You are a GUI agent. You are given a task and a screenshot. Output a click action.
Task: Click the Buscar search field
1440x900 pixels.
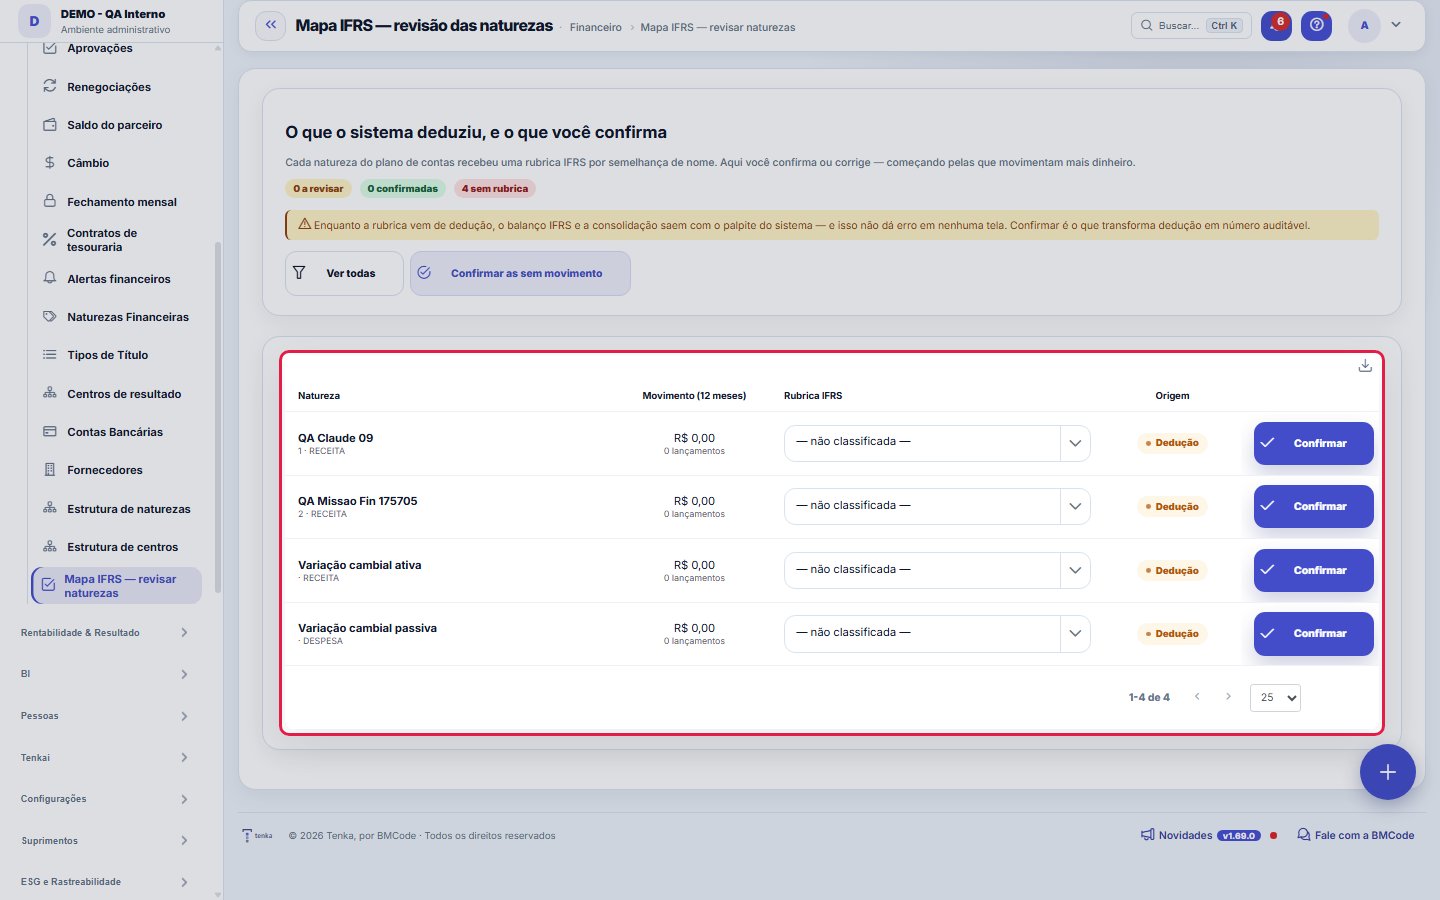tap(1191, 26)
